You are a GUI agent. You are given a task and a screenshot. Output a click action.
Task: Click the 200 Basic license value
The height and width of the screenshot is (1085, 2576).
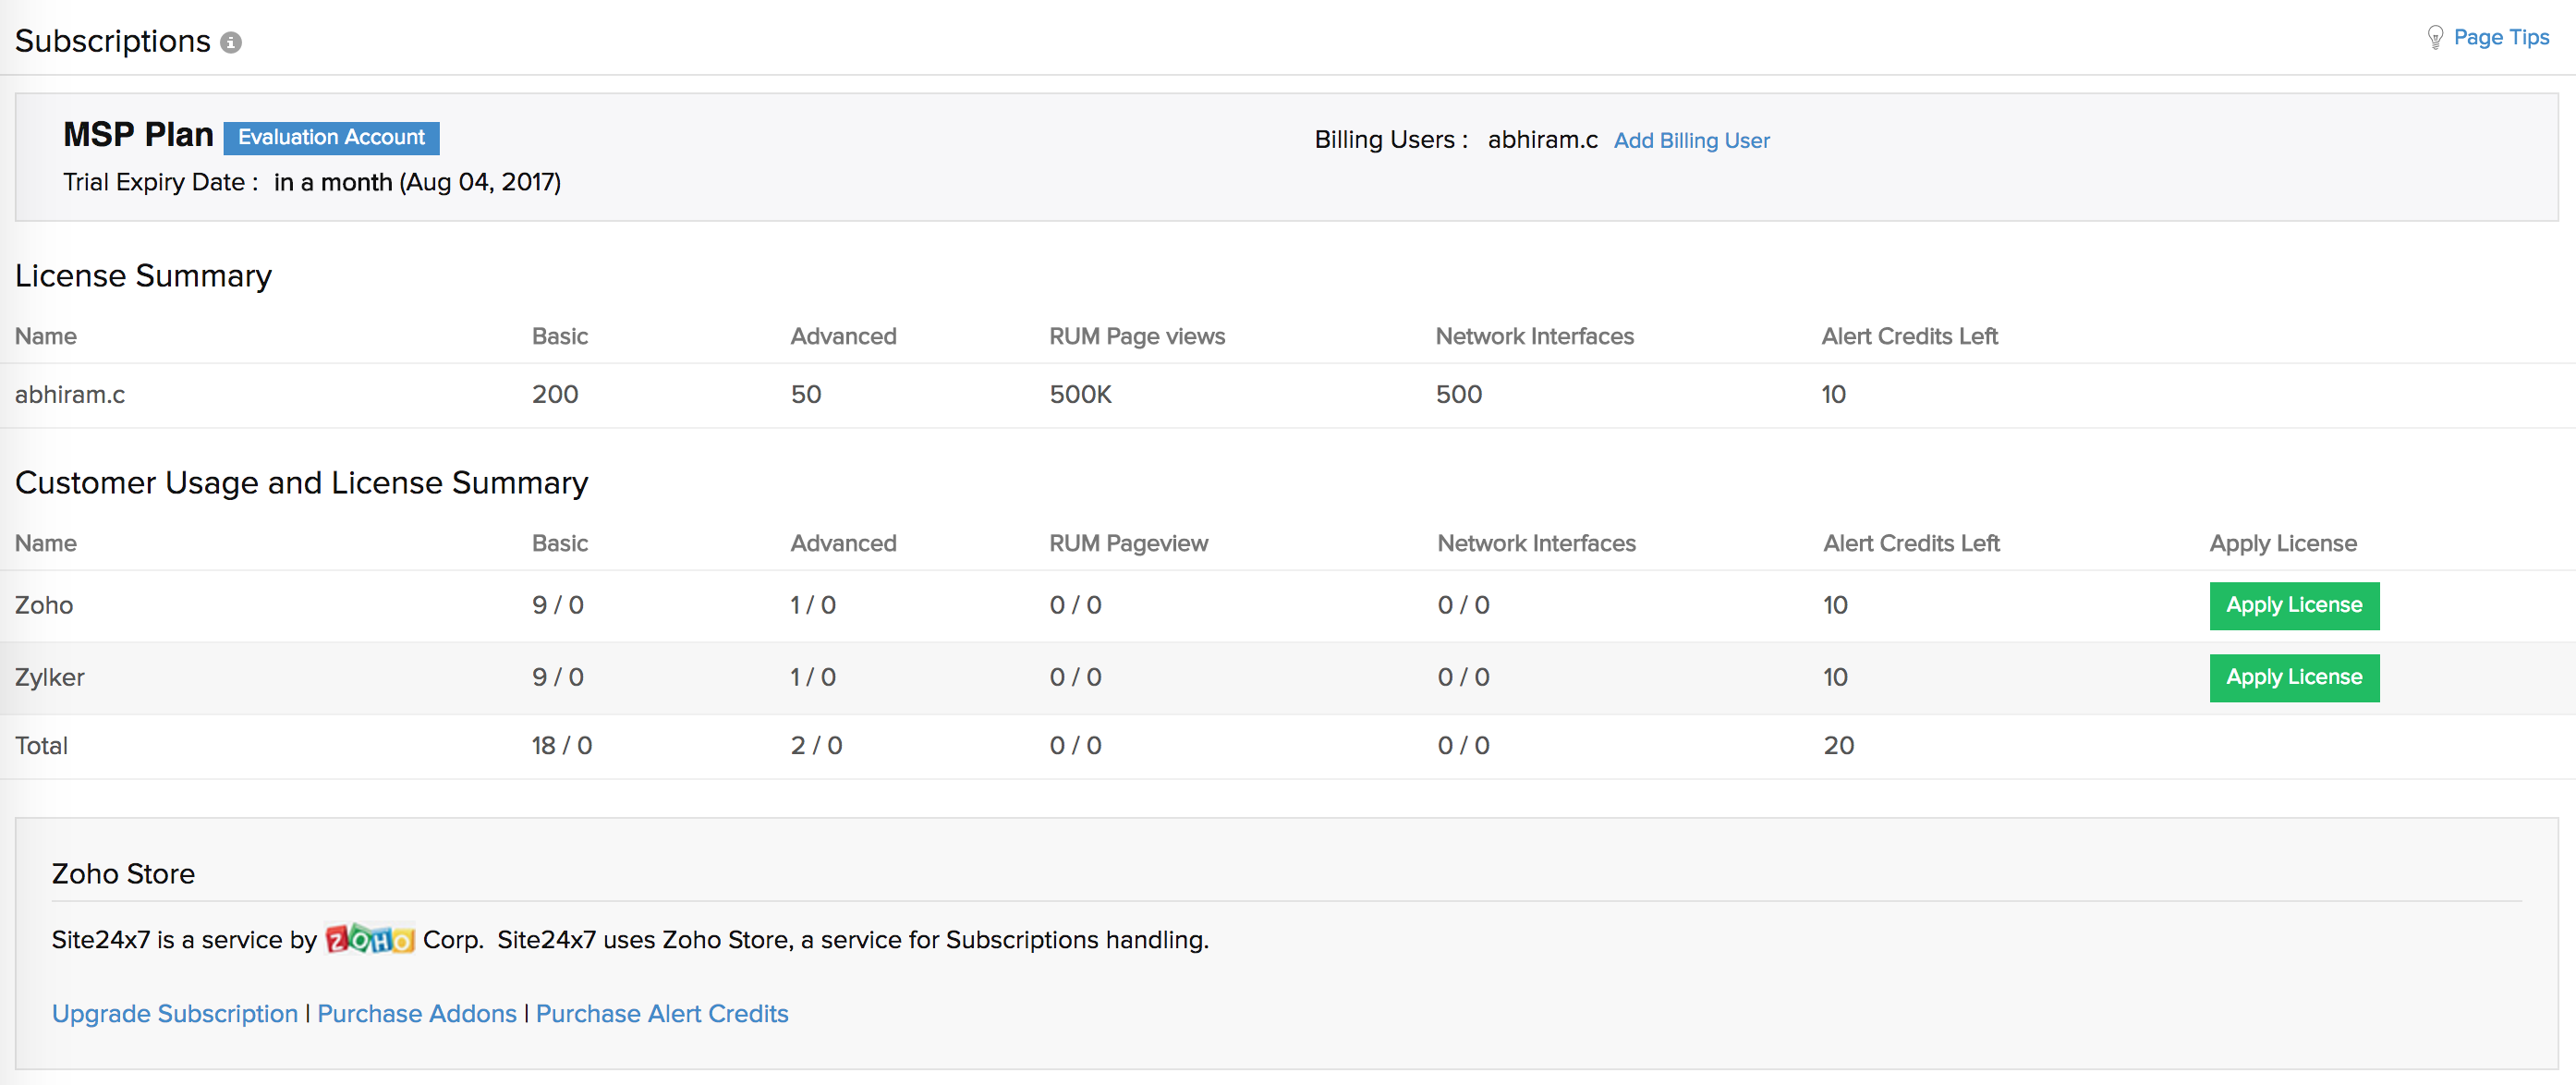555,394
